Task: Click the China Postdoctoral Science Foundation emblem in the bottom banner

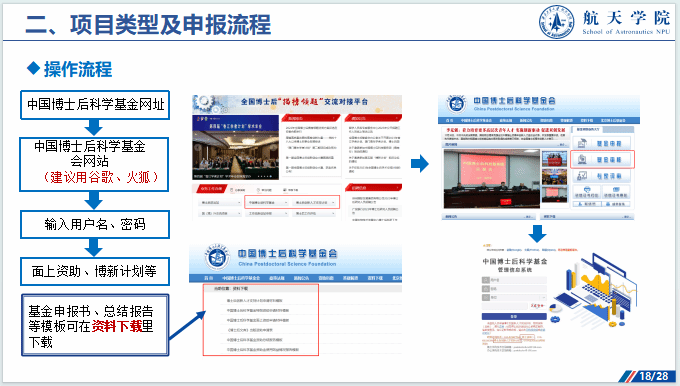Action: 217,257
